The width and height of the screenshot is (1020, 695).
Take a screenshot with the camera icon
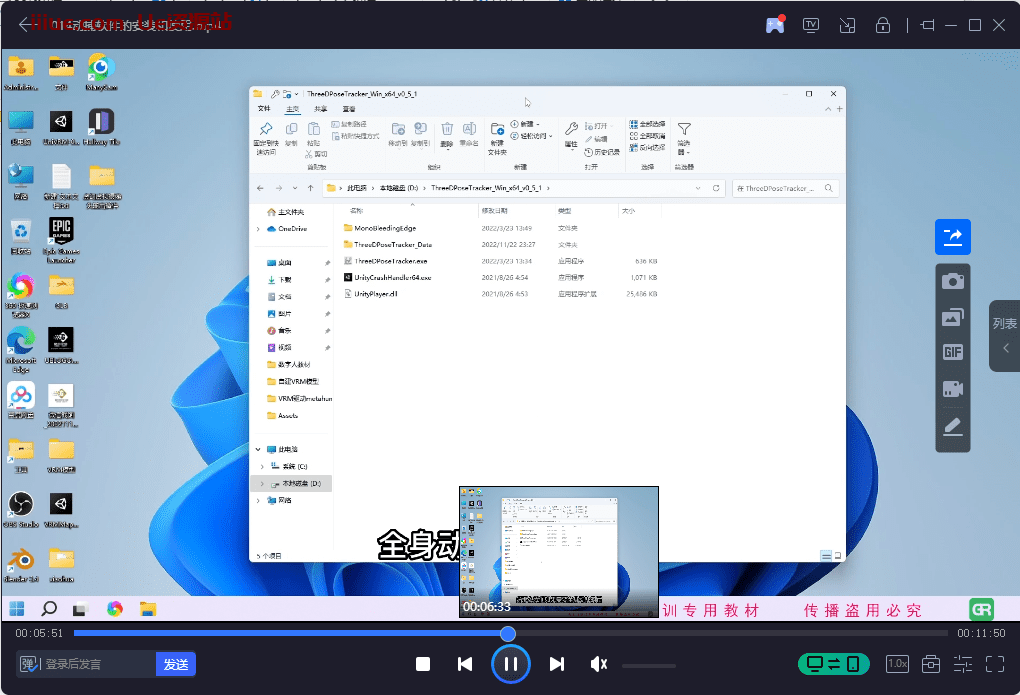[952, 281]
